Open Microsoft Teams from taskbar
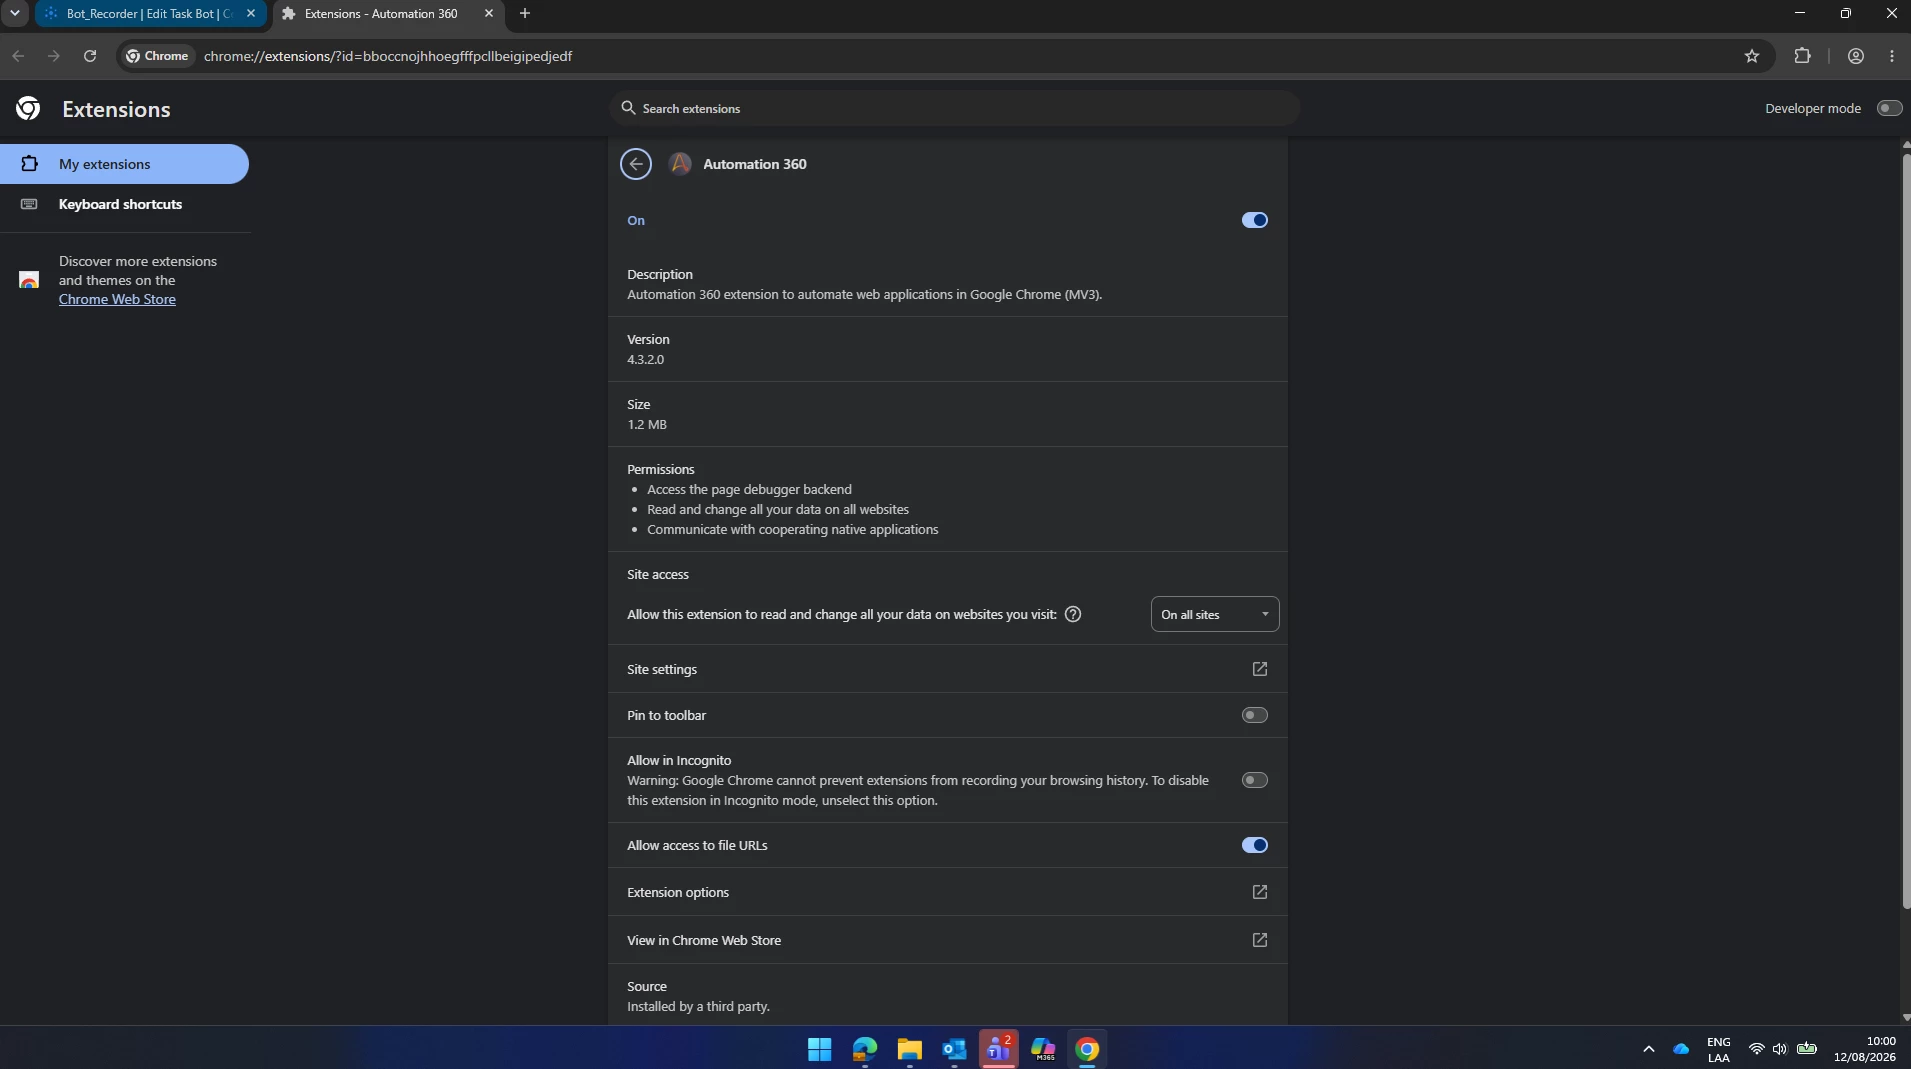Viewport: 1911px width, 1069px height. click(998, 1049)
